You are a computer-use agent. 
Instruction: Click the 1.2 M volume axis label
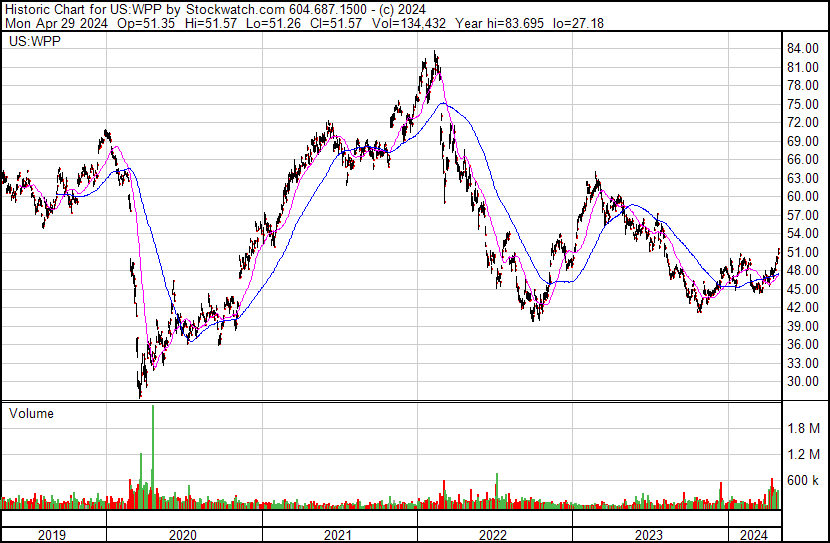804,454
